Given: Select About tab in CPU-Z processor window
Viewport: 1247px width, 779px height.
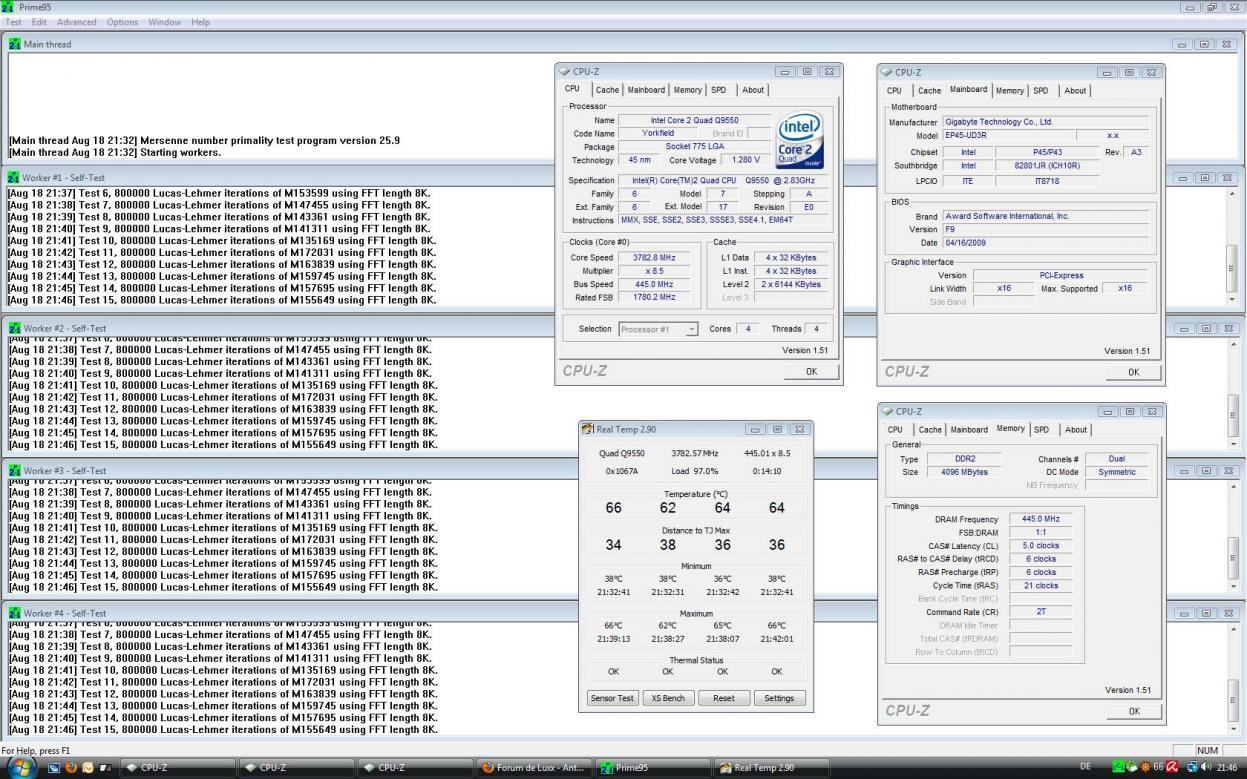Looking at the screenshot, I should click(x=753, y=90).
